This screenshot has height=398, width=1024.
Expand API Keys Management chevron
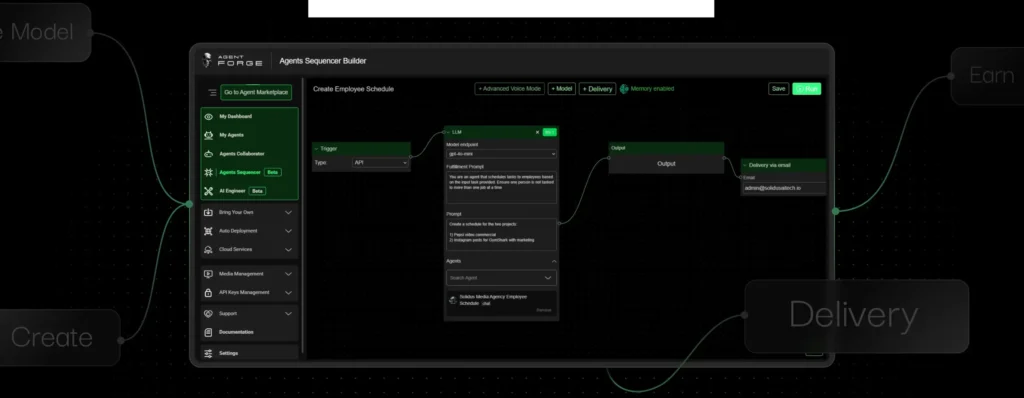[289, 293]
